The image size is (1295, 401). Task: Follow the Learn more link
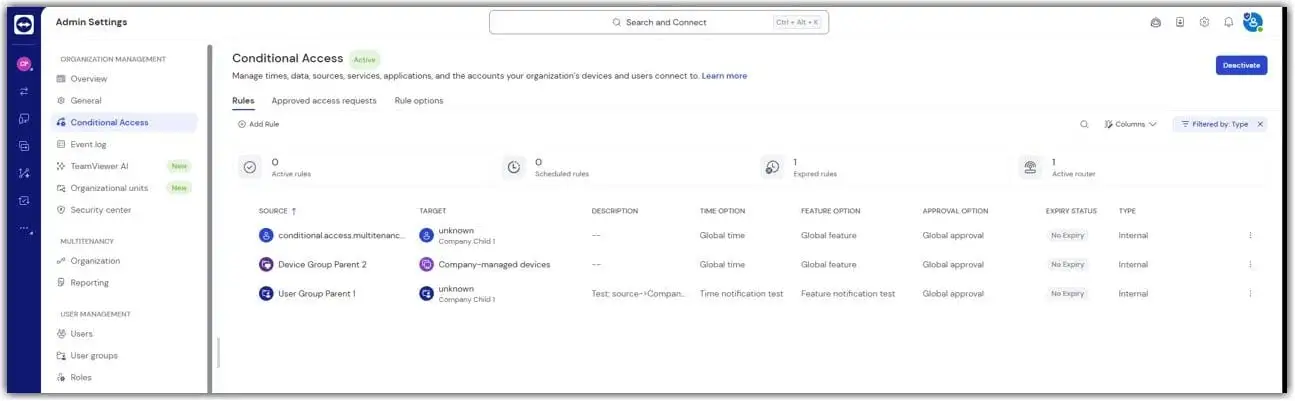pos(724,76)
